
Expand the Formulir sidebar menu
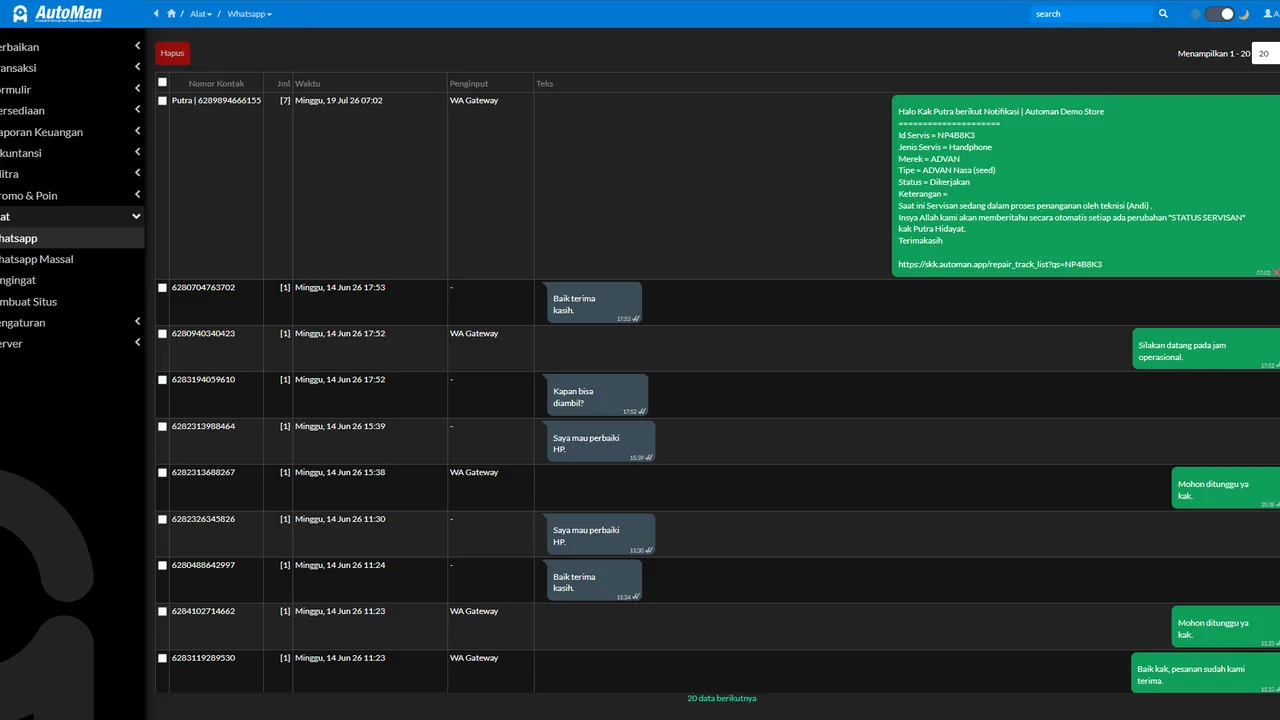pyautogui.click(x=72, y=89)
